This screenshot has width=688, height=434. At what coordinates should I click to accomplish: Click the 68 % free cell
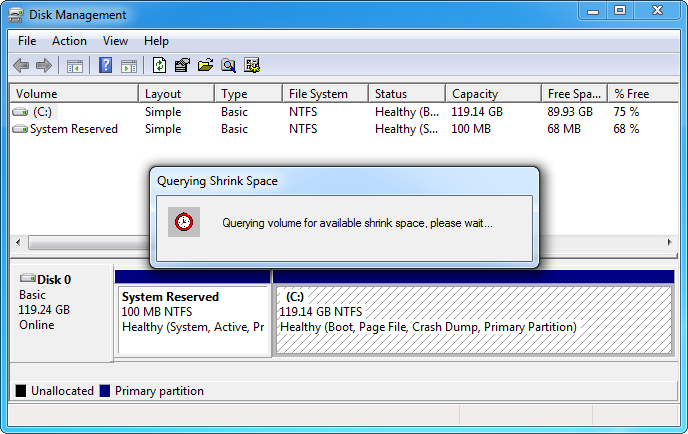click(x=626, y=129)
